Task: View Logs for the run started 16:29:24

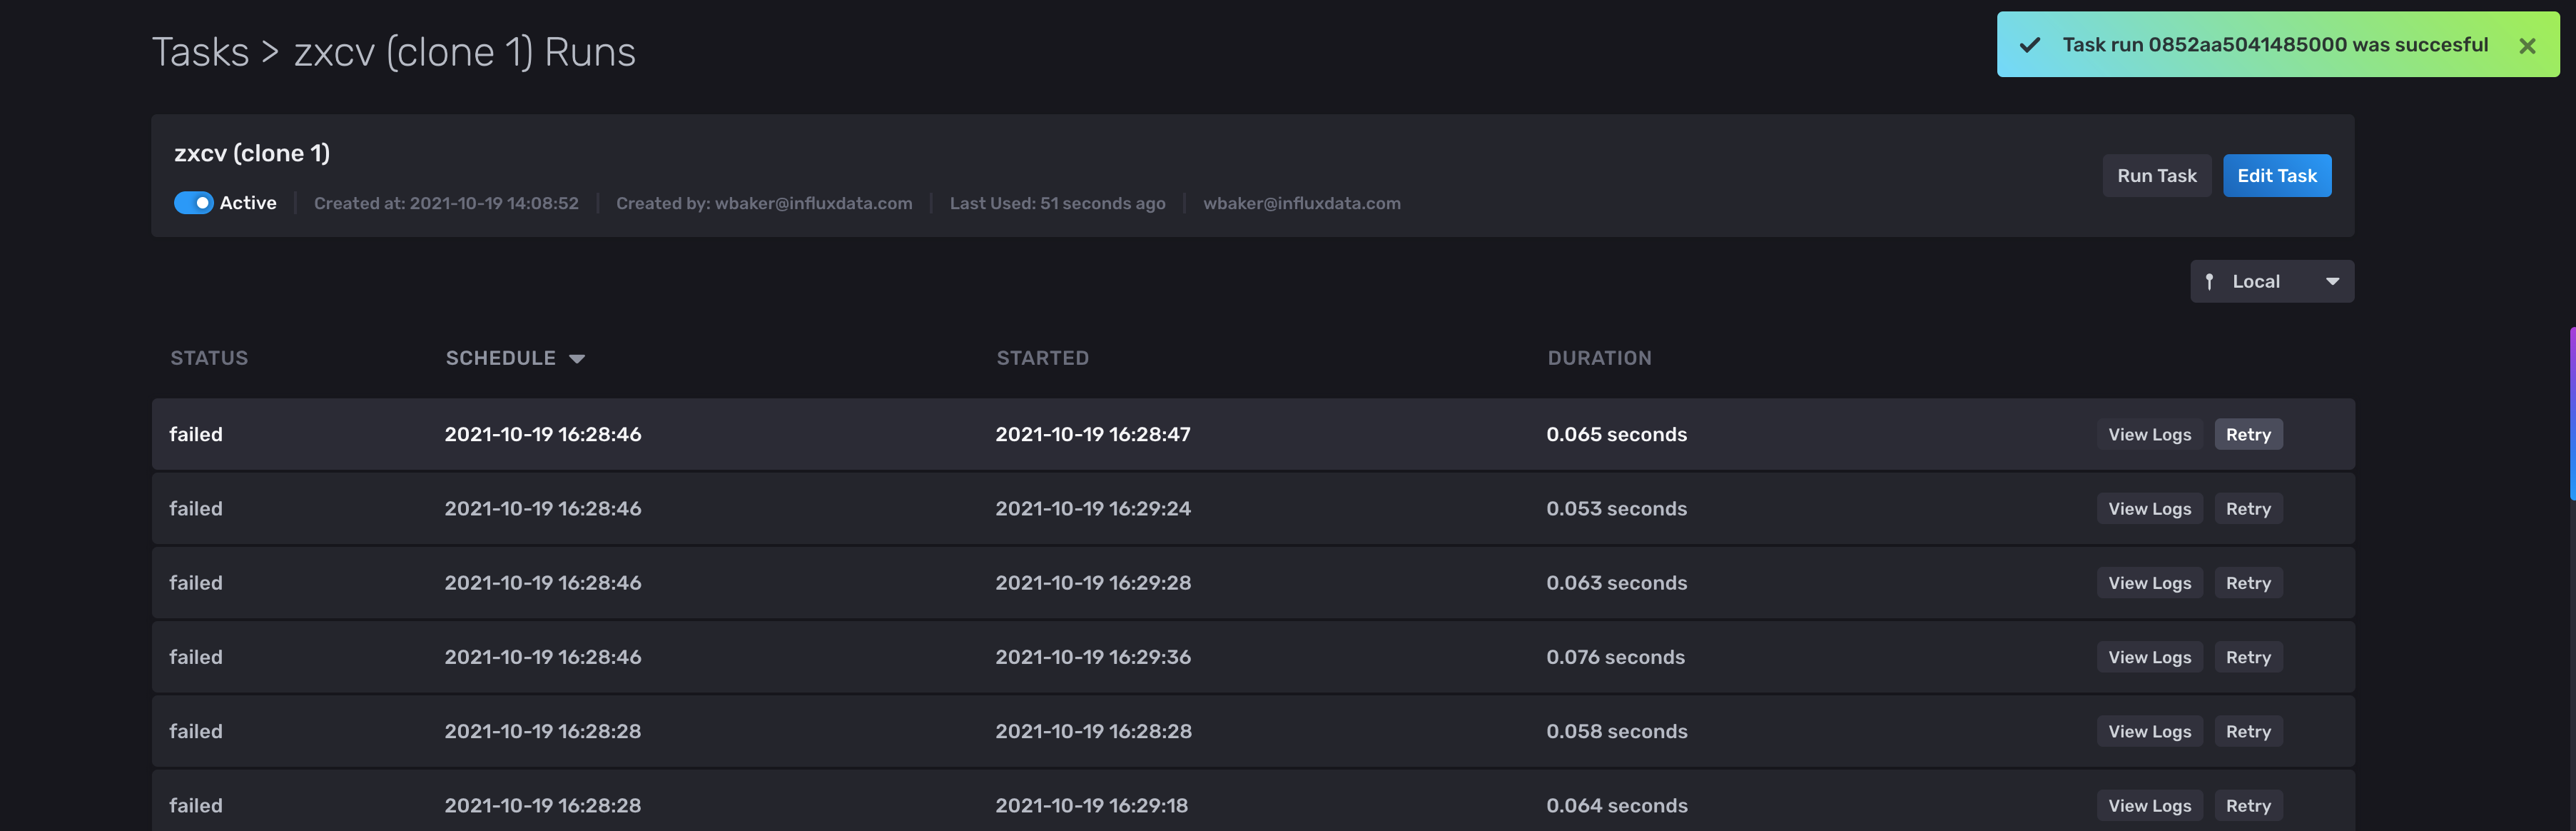Action: [2149, 508]
